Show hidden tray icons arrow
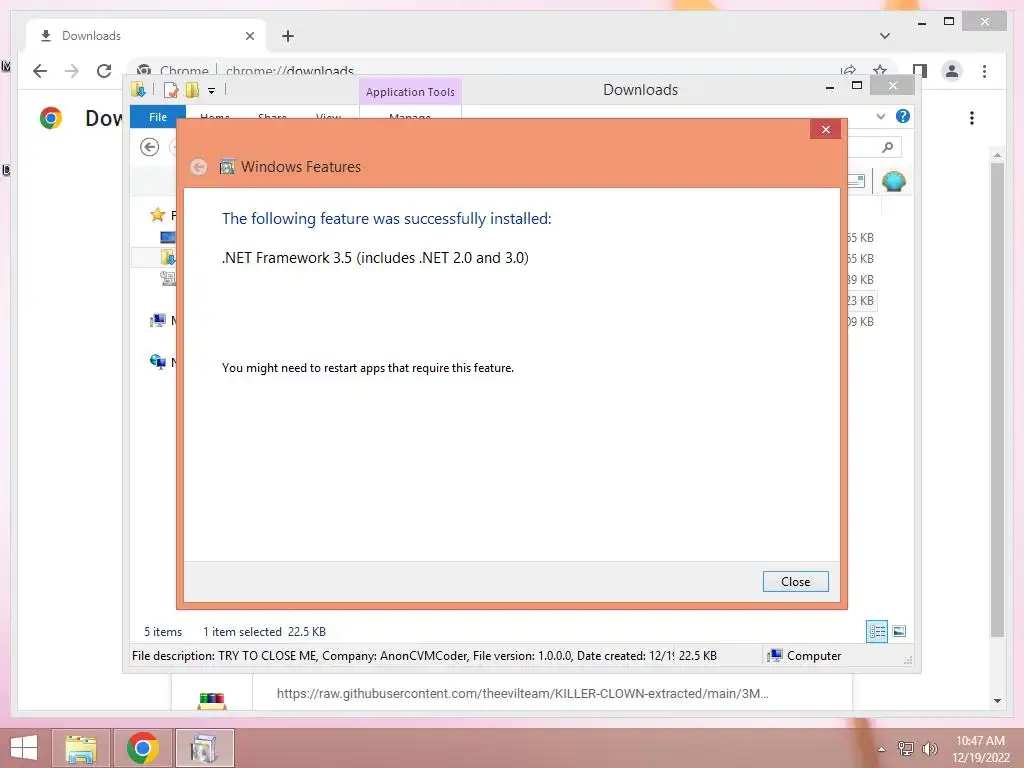 (x=881, y=749)
